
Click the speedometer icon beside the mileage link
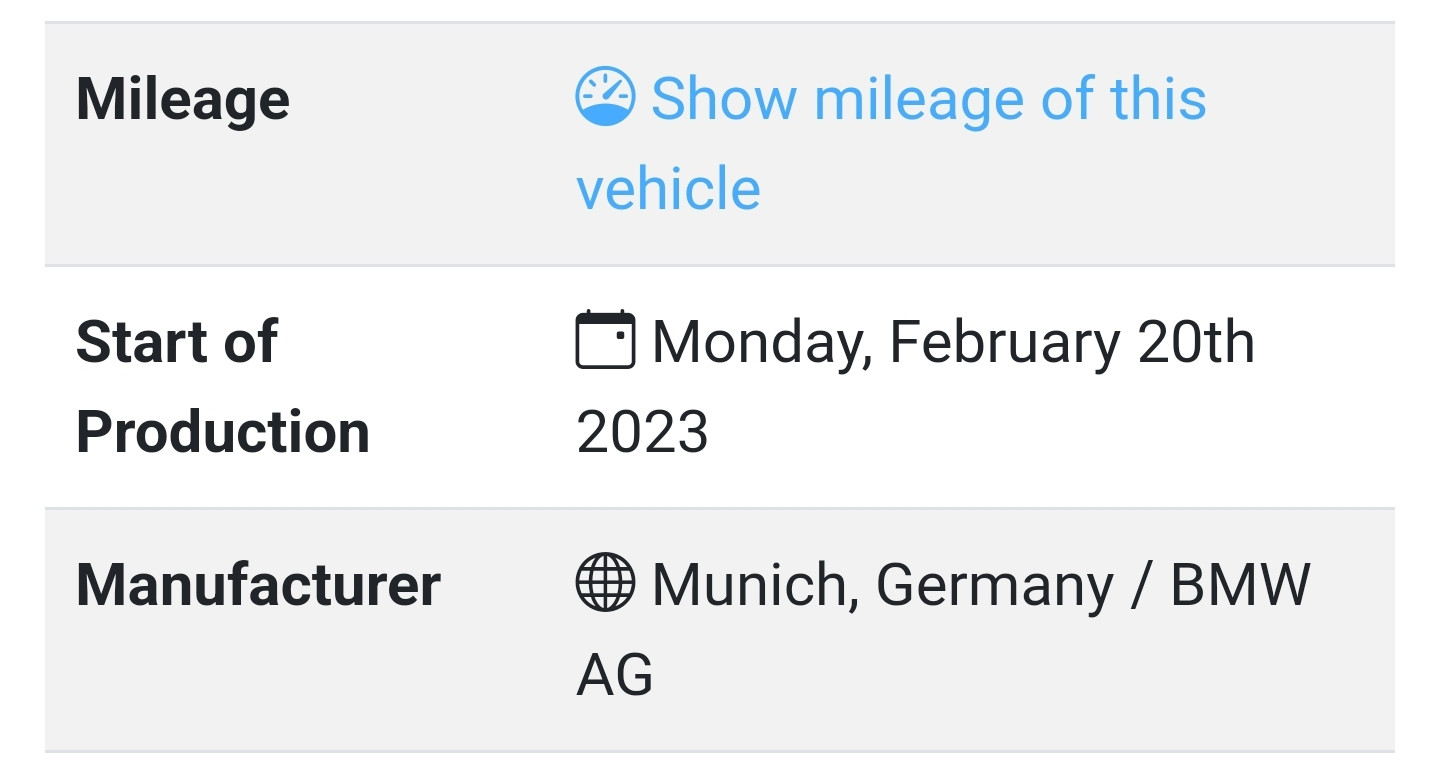coord(605,97)
